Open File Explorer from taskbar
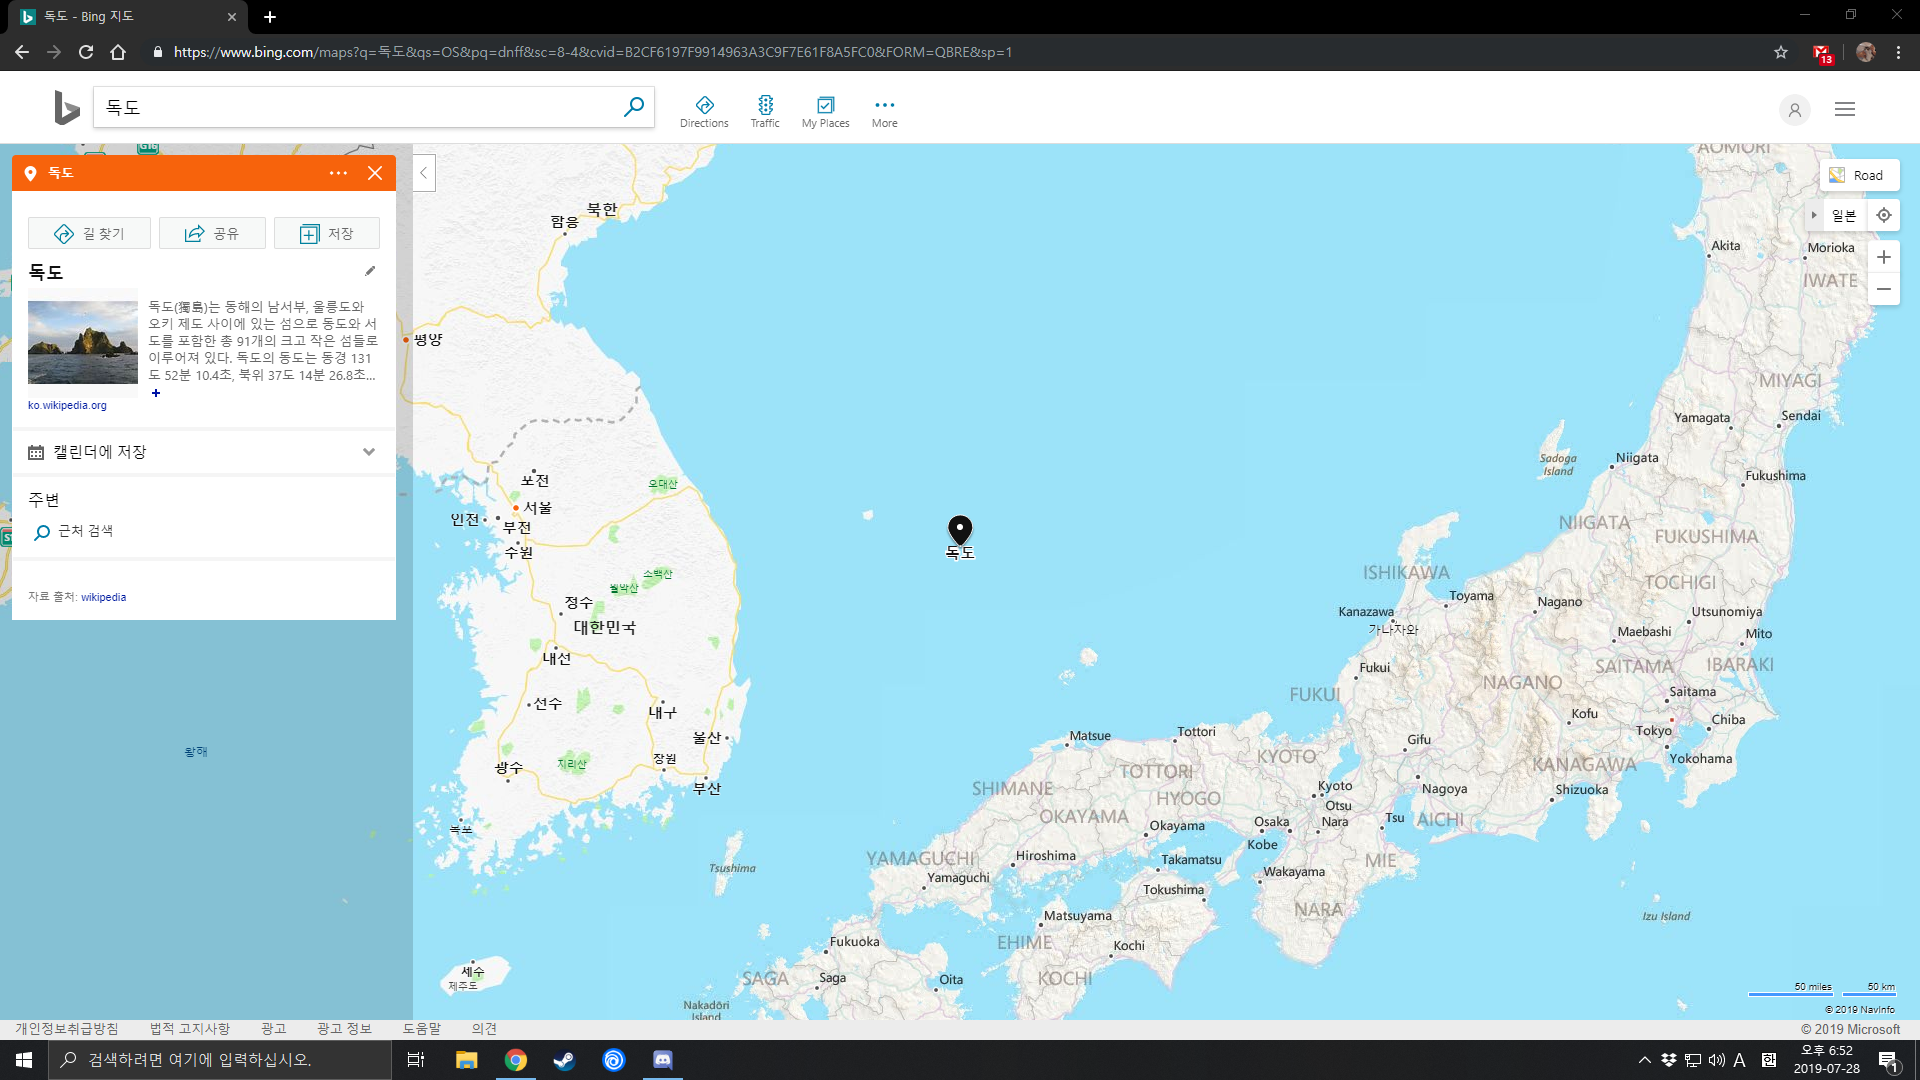The image size is (1920, 1080). point(466,1060)
